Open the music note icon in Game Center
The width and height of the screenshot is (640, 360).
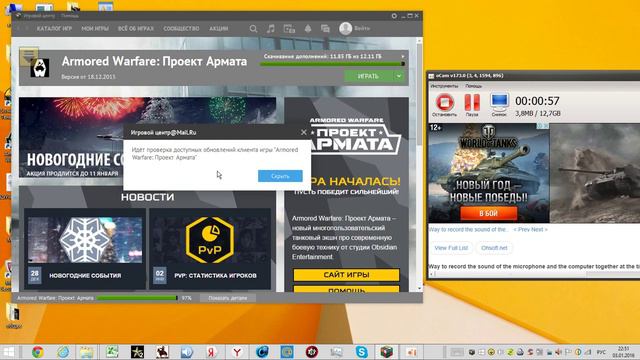271,29
